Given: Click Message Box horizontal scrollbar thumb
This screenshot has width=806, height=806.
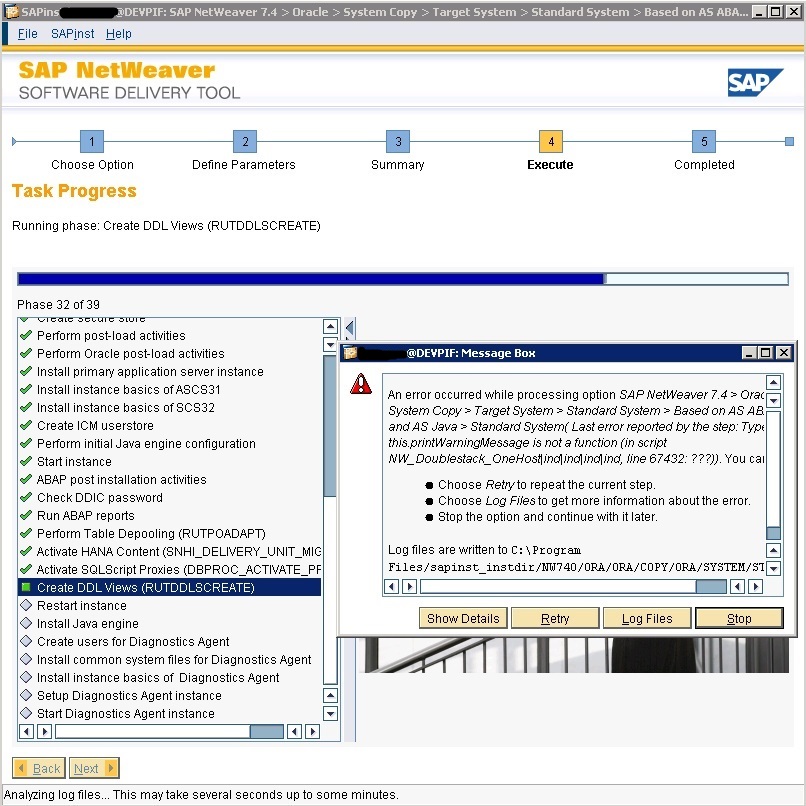Looking at the screenshot, I should click(x=711, y=587).
